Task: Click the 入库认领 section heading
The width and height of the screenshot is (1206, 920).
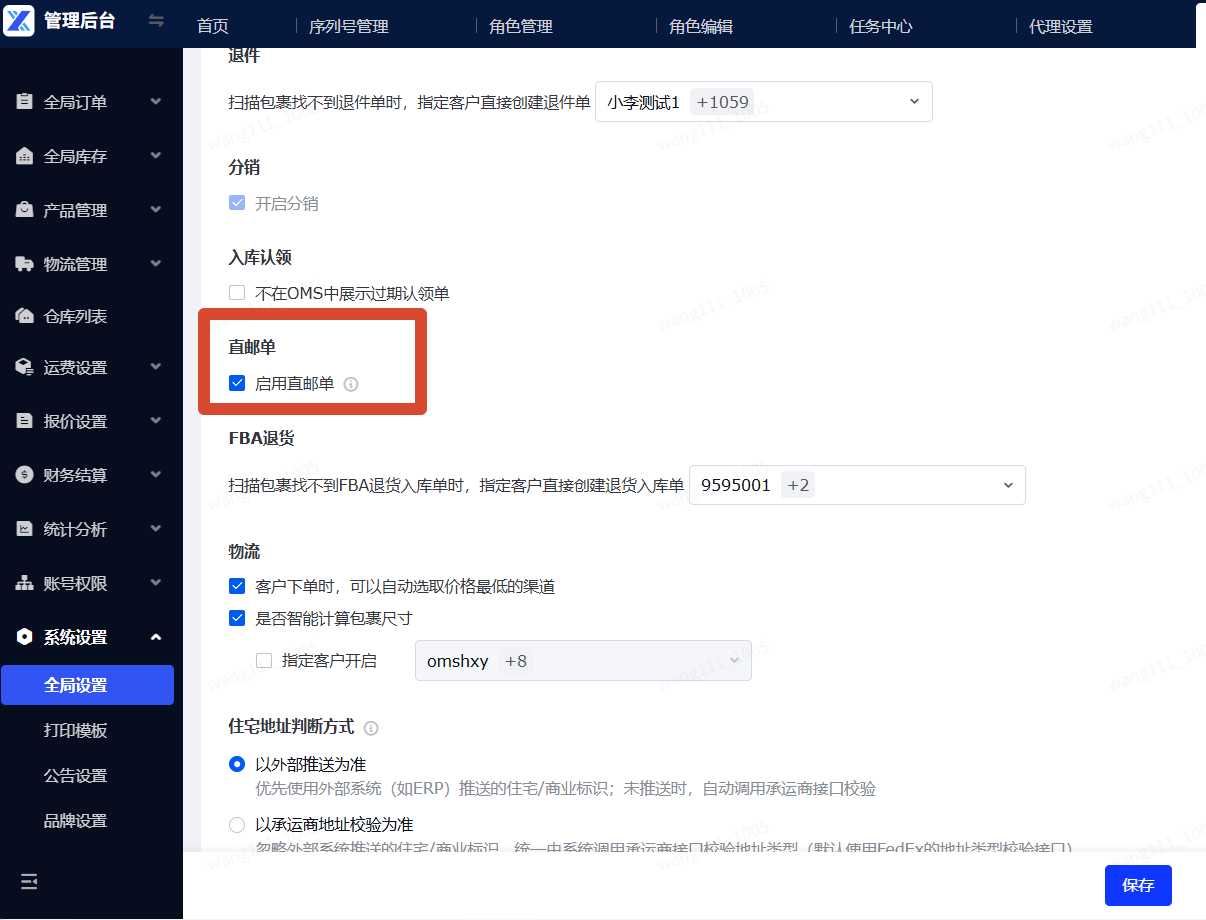Action: (260, 257)
